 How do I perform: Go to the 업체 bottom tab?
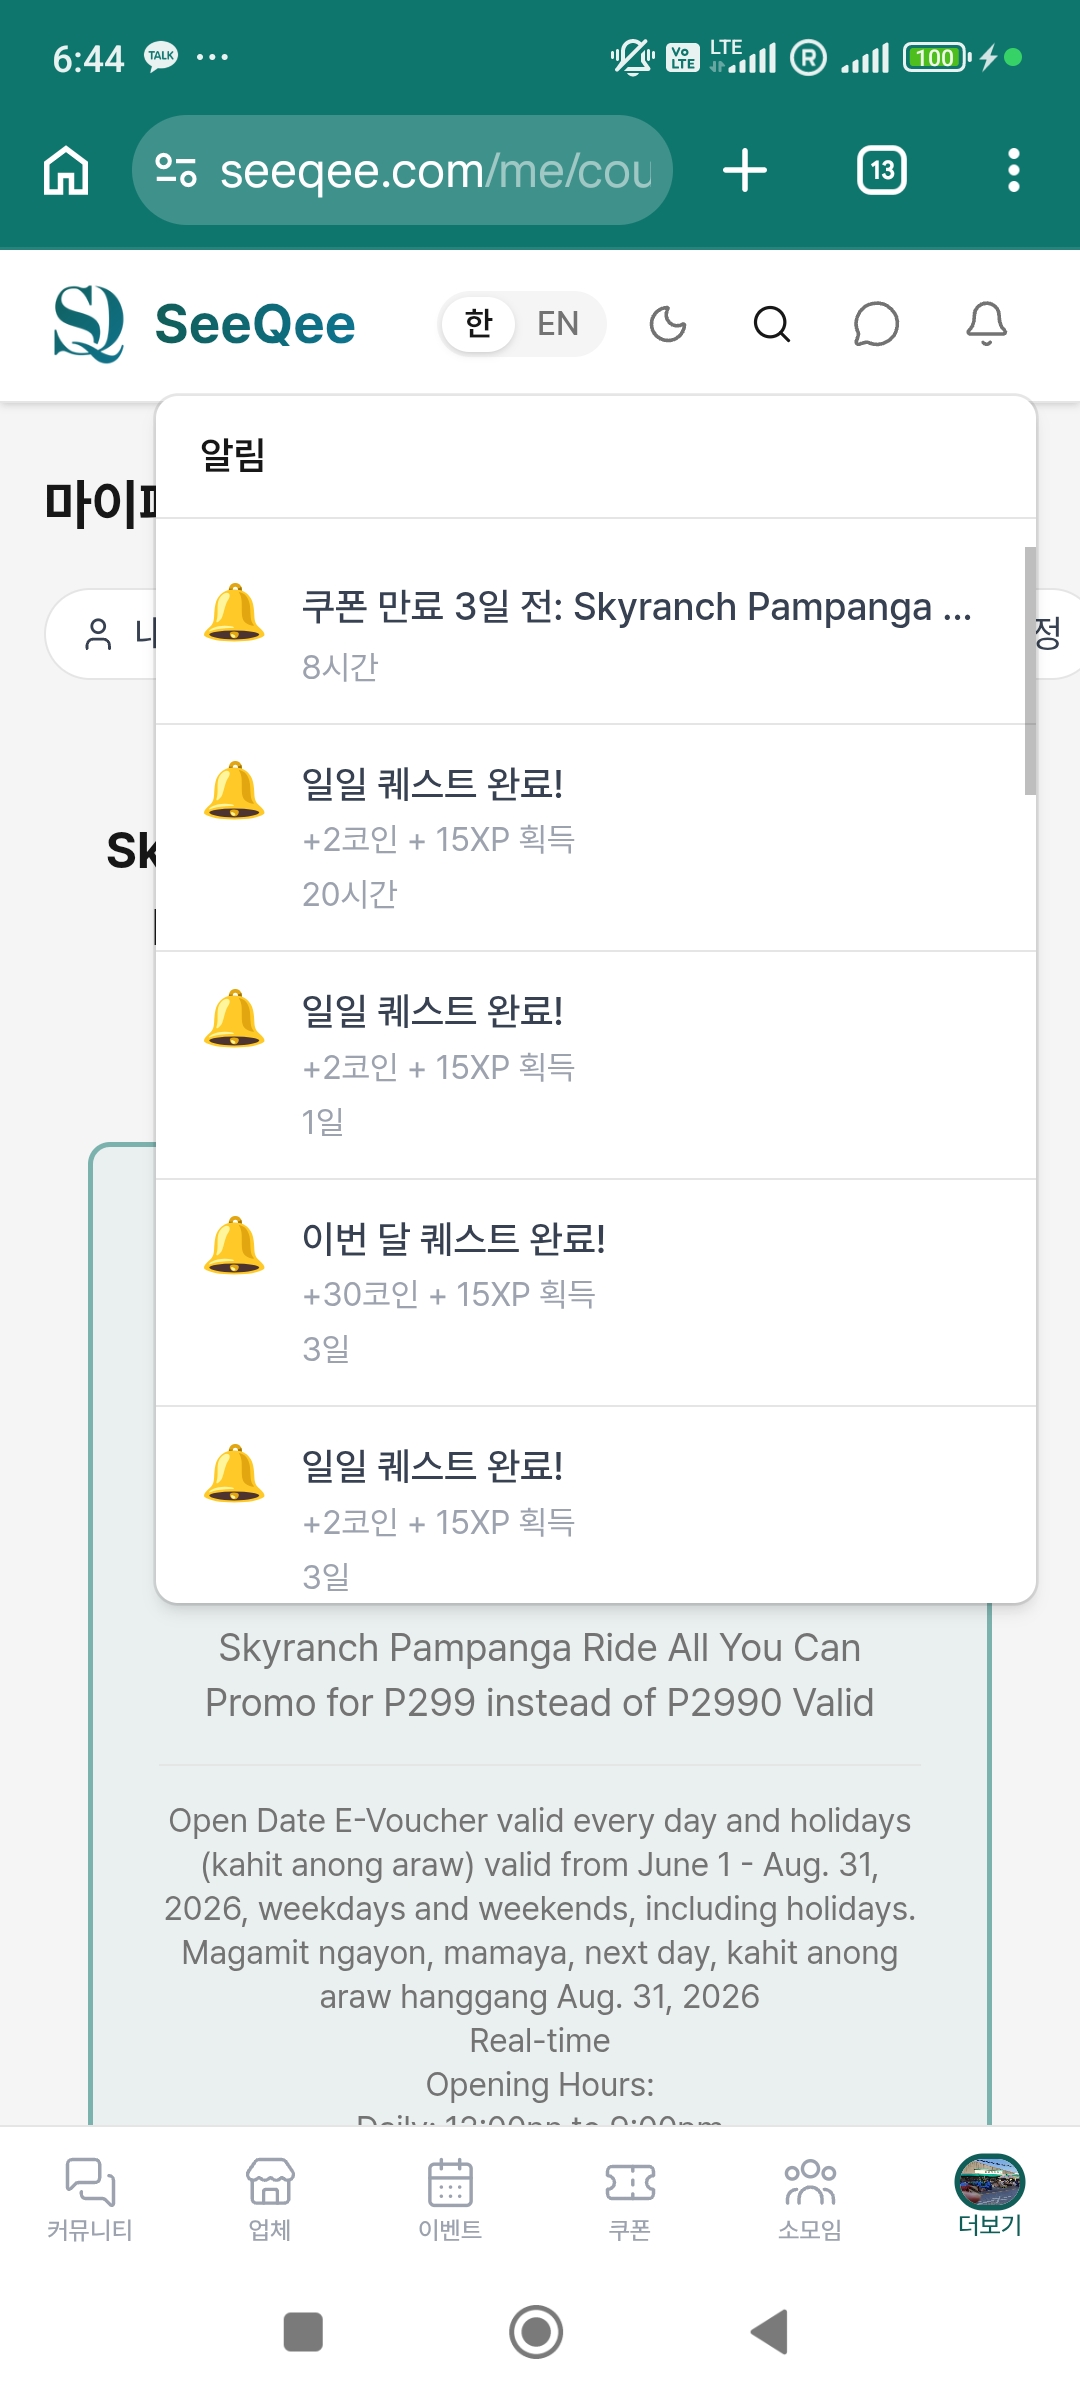(x=270, y=2197)
